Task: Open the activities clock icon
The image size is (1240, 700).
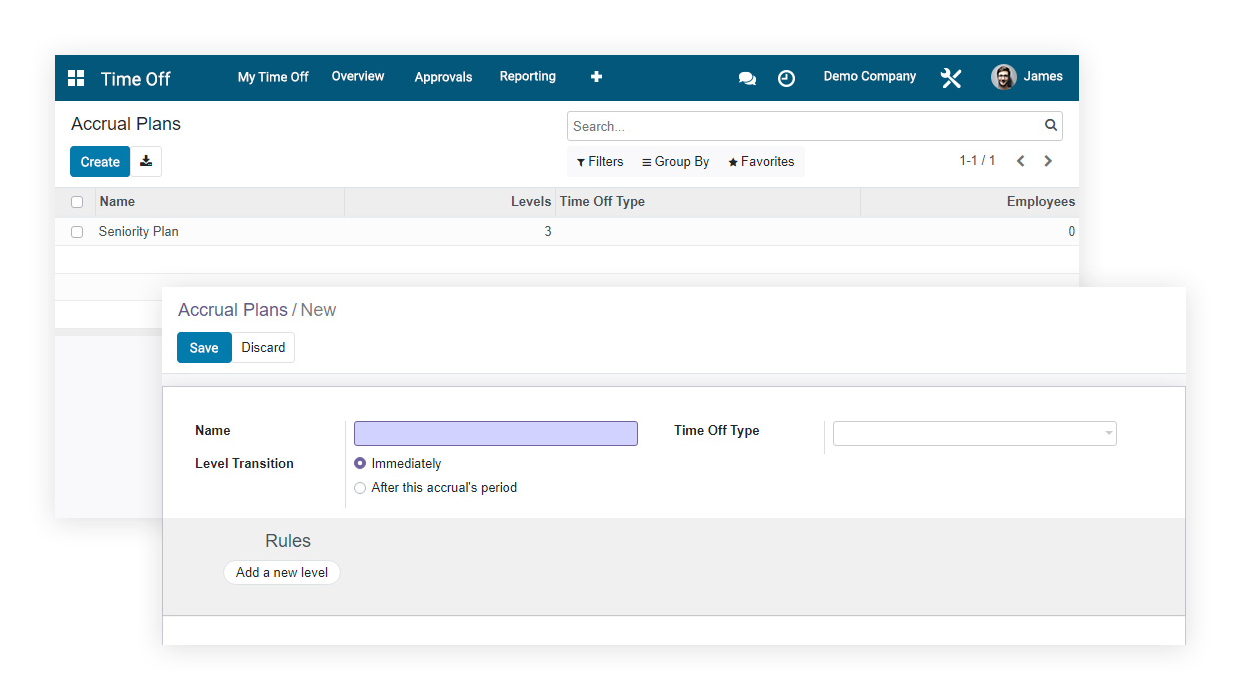Action: [787, 78]
